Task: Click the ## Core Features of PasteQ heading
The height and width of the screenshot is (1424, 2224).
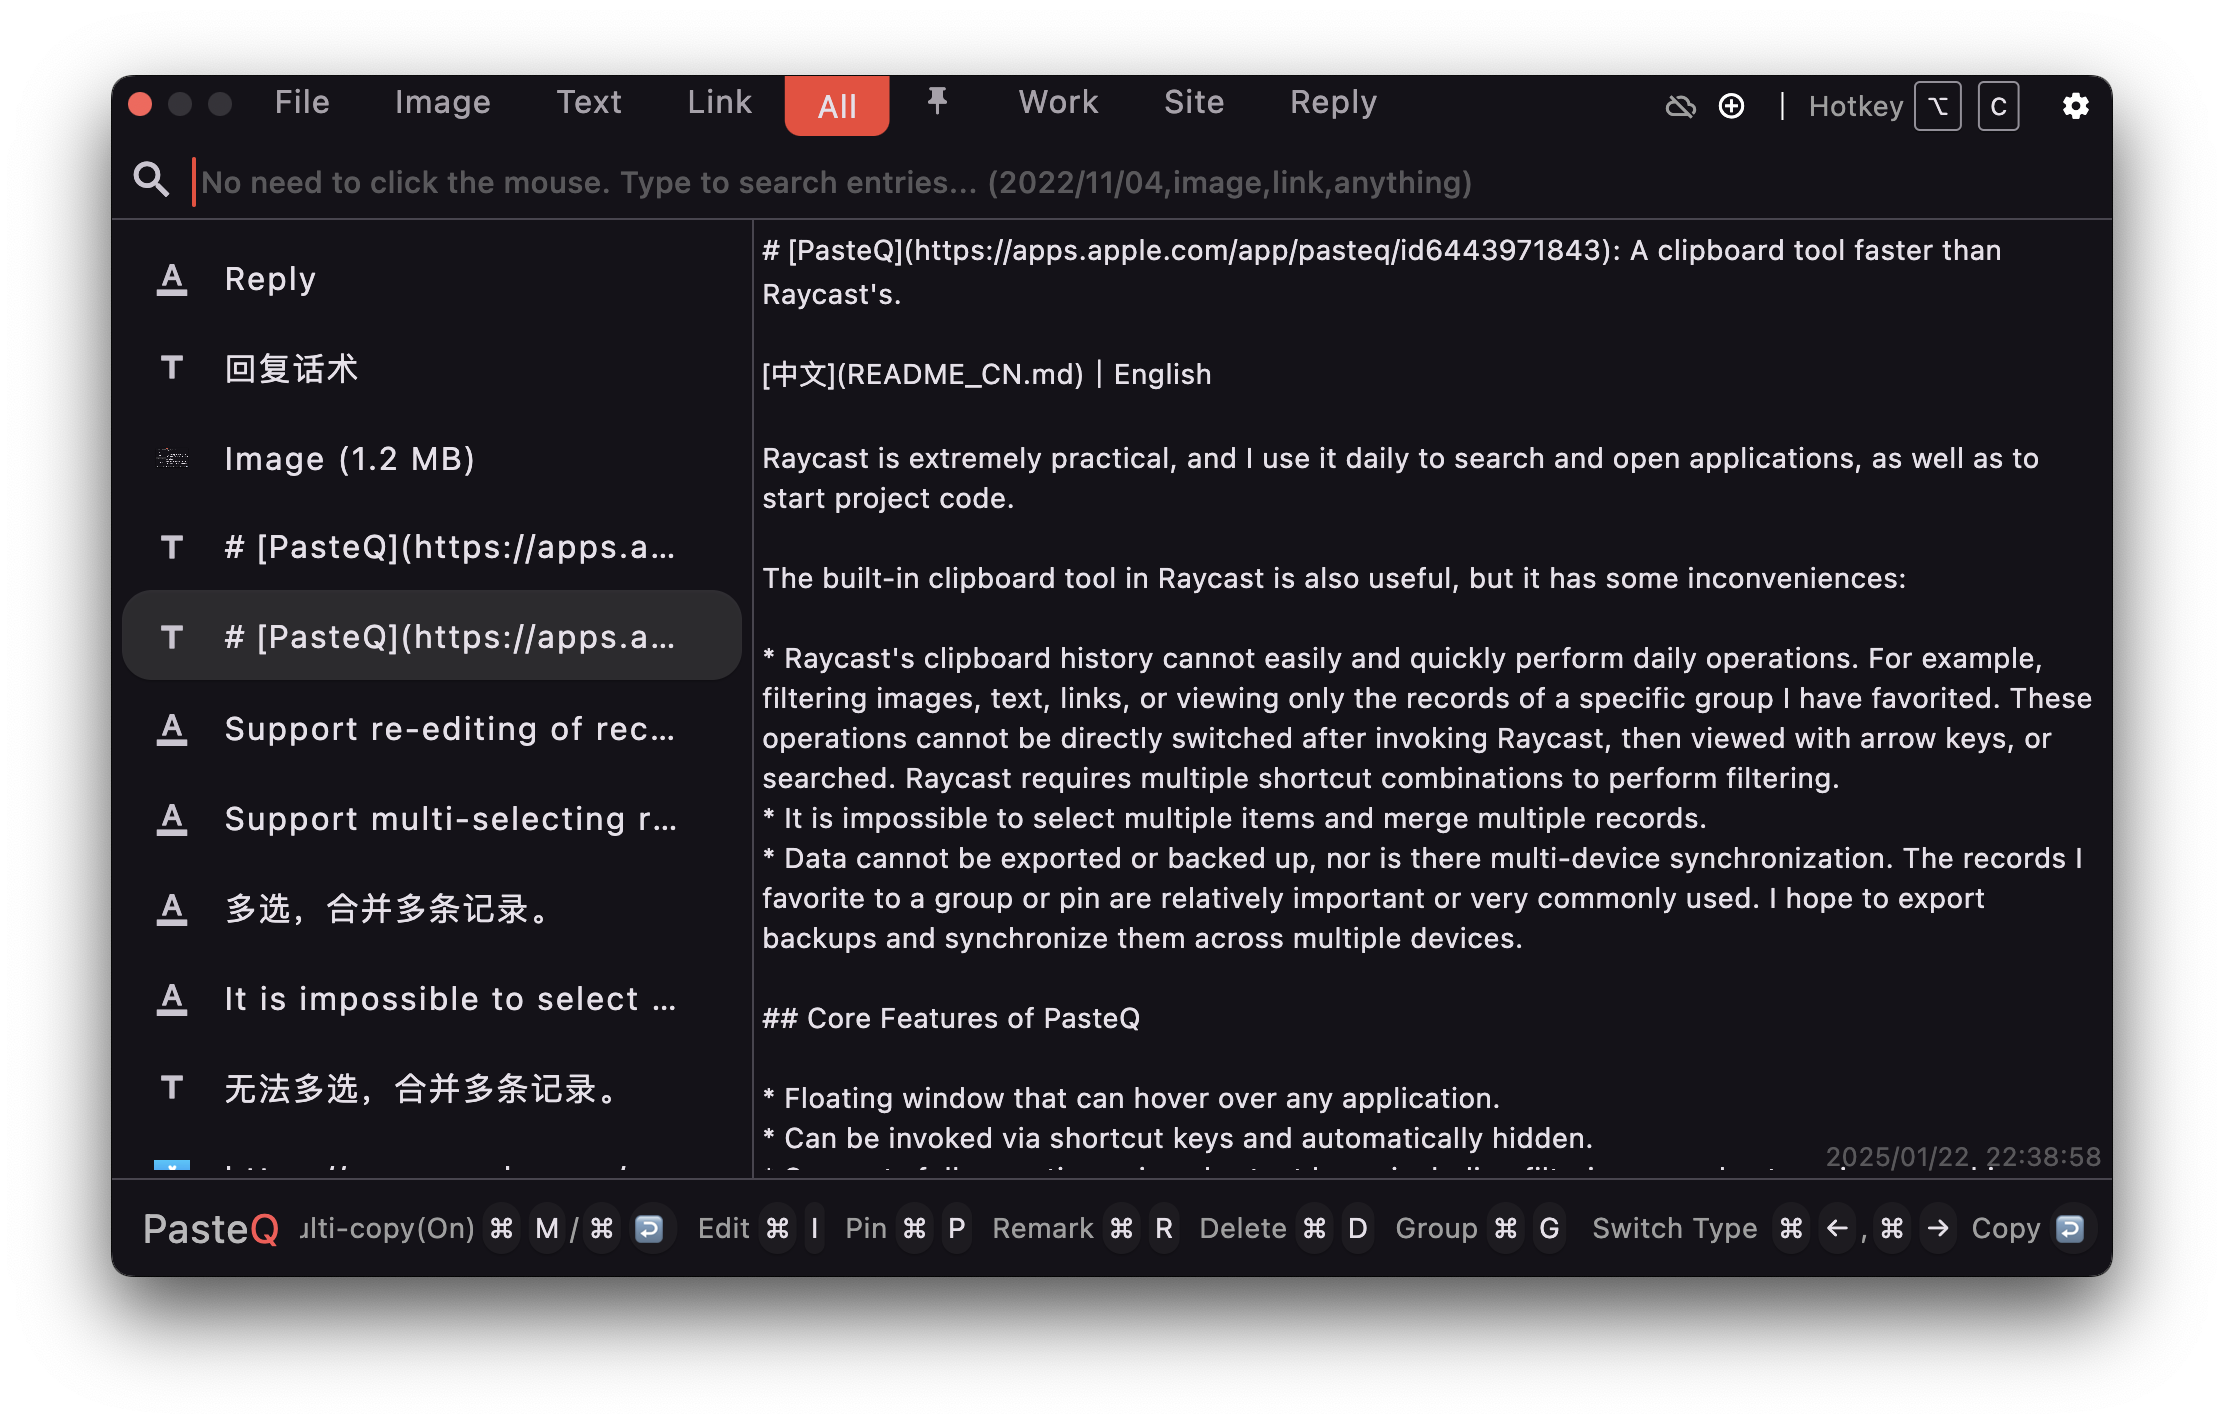Action: 951,1018
